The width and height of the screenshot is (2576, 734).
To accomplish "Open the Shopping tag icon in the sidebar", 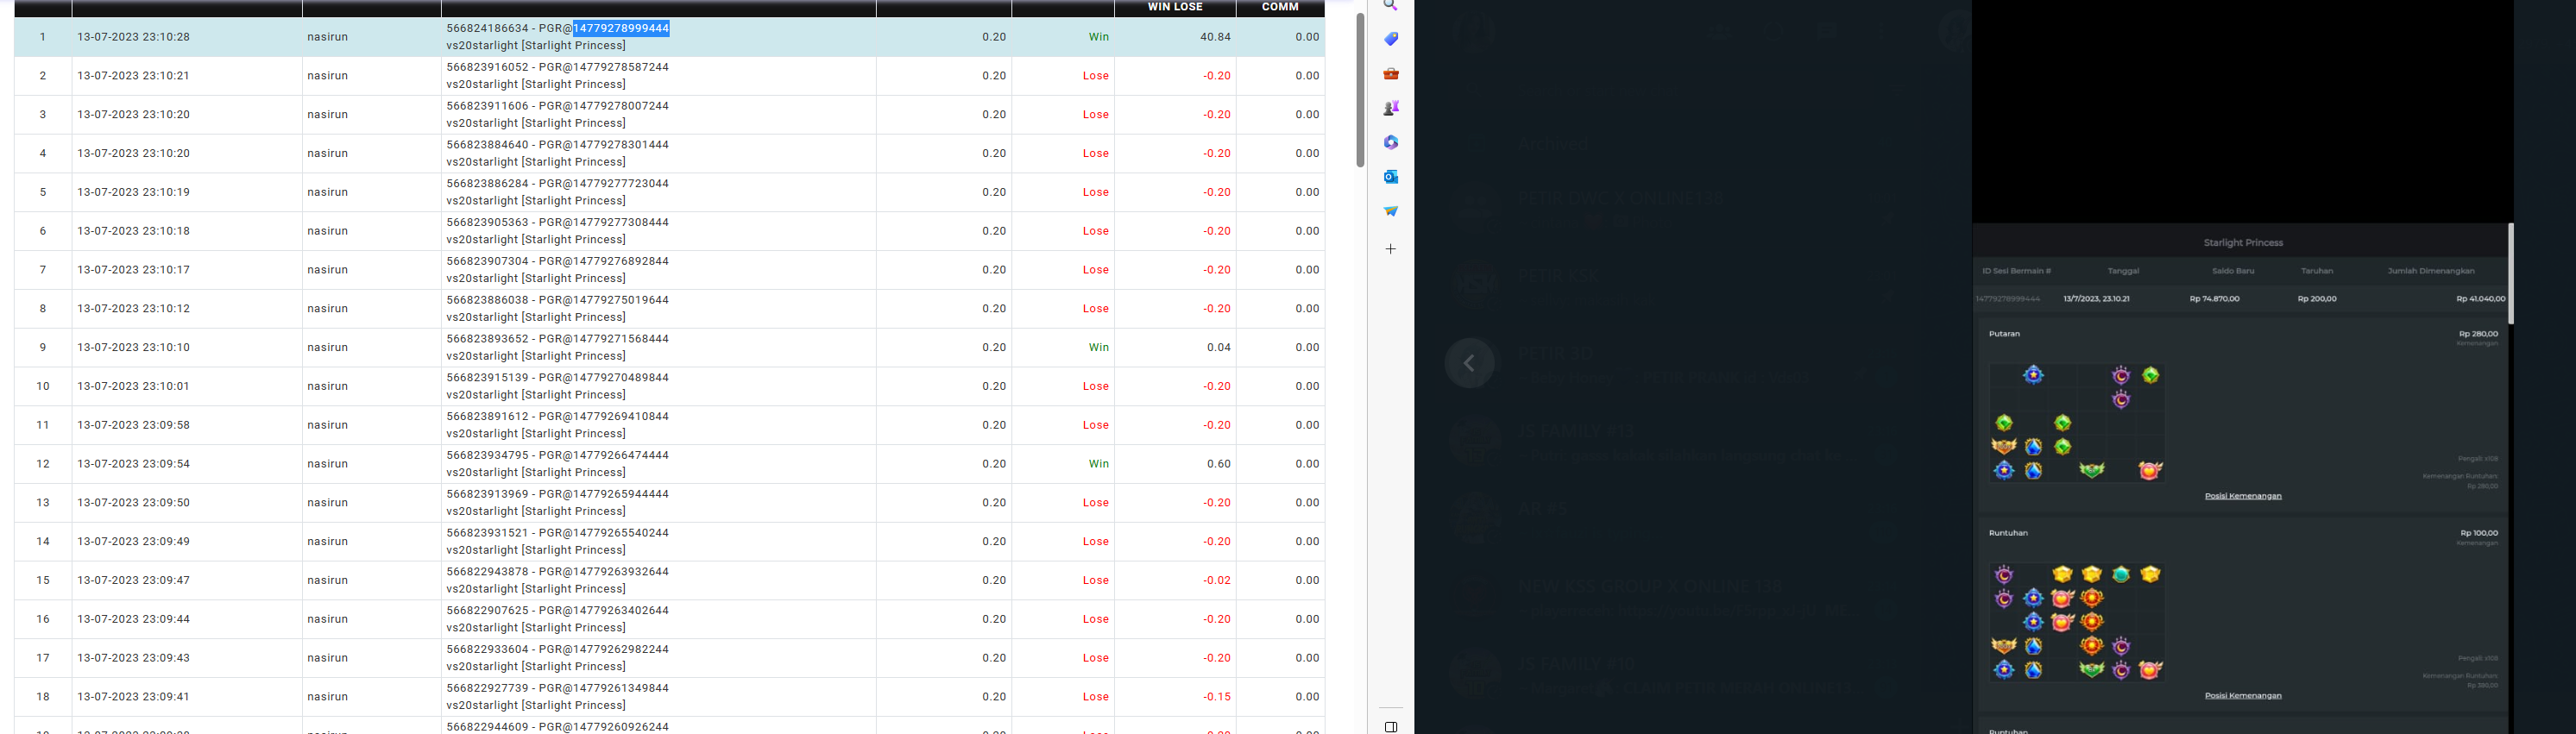I will [x=1390, y=39].
